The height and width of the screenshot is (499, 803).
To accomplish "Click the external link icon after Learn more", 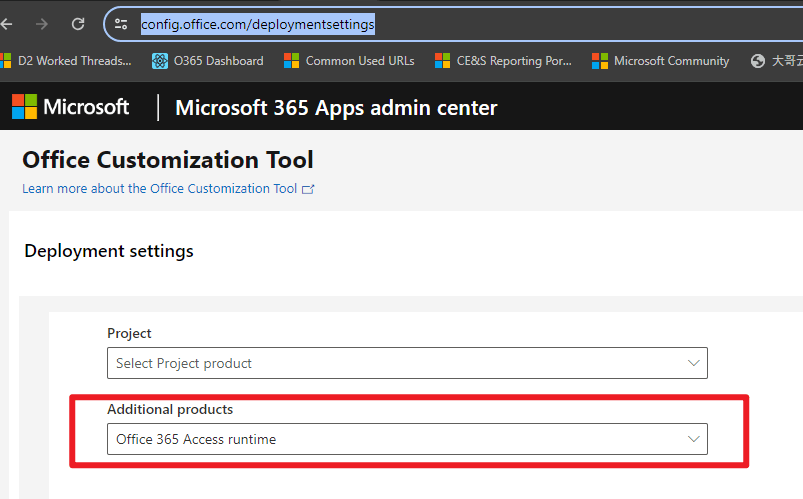I will (x=308, y=189).
